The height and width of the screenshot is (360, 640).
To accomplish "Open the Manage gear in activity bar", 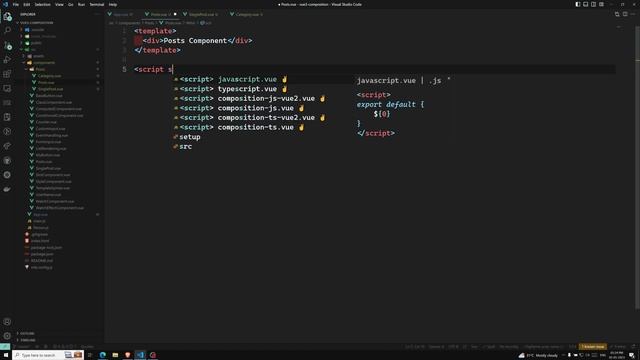I will 7,336.
